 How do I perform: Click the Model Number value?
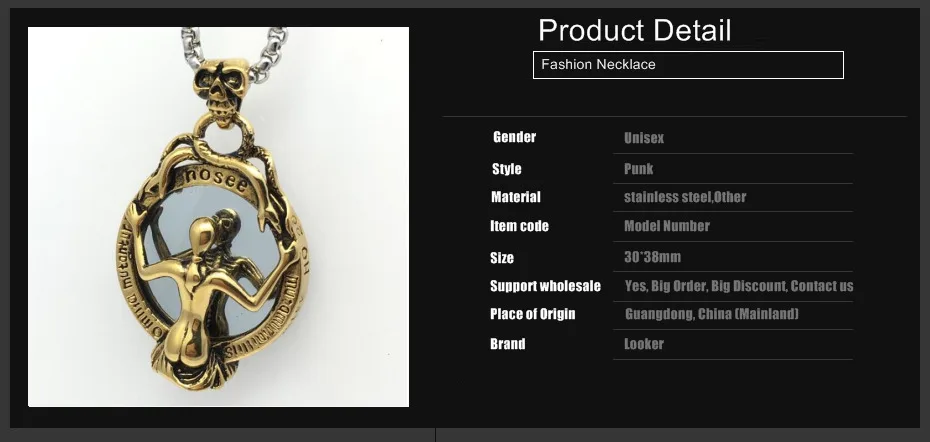[x=667, y=226]
